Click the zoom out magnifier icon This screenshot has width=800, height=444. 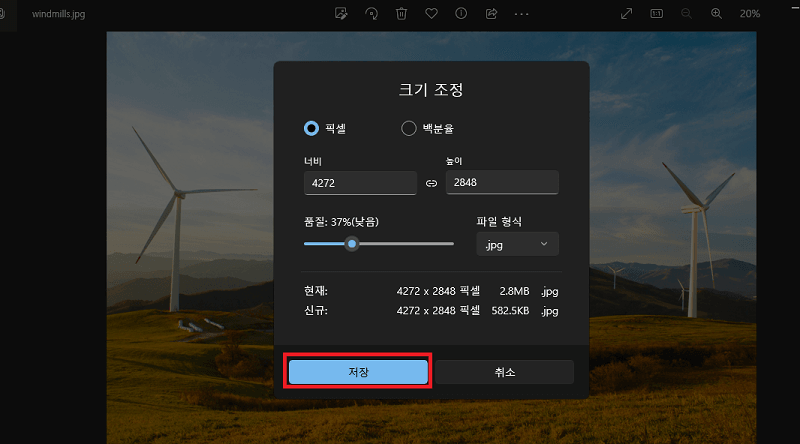[x=687, y=14]
